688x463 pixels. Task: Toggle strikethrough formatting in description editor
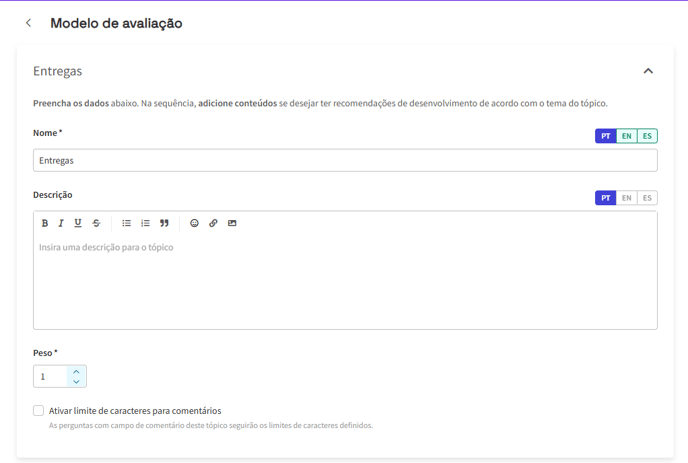[x=96, y=223]
